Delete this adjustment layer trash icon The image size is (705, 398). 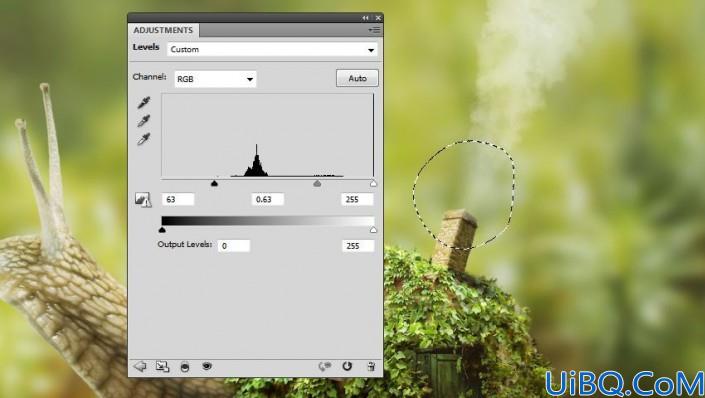371,366
